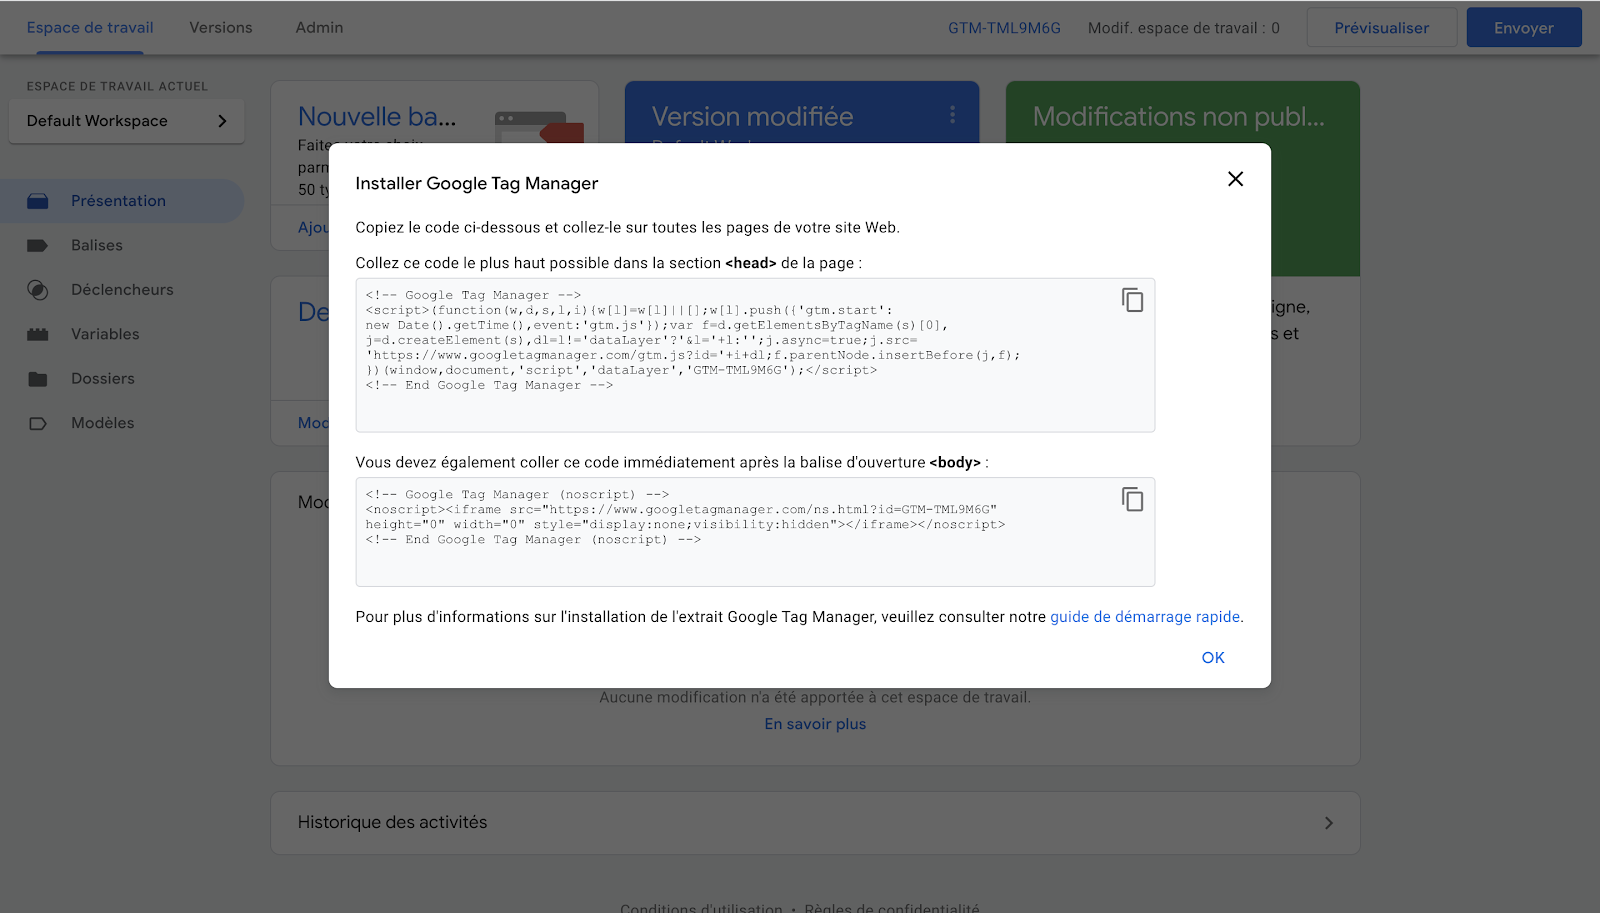Click inside the noscript code box
This screenshot has height=913, width=1600.
click(755, 532)
